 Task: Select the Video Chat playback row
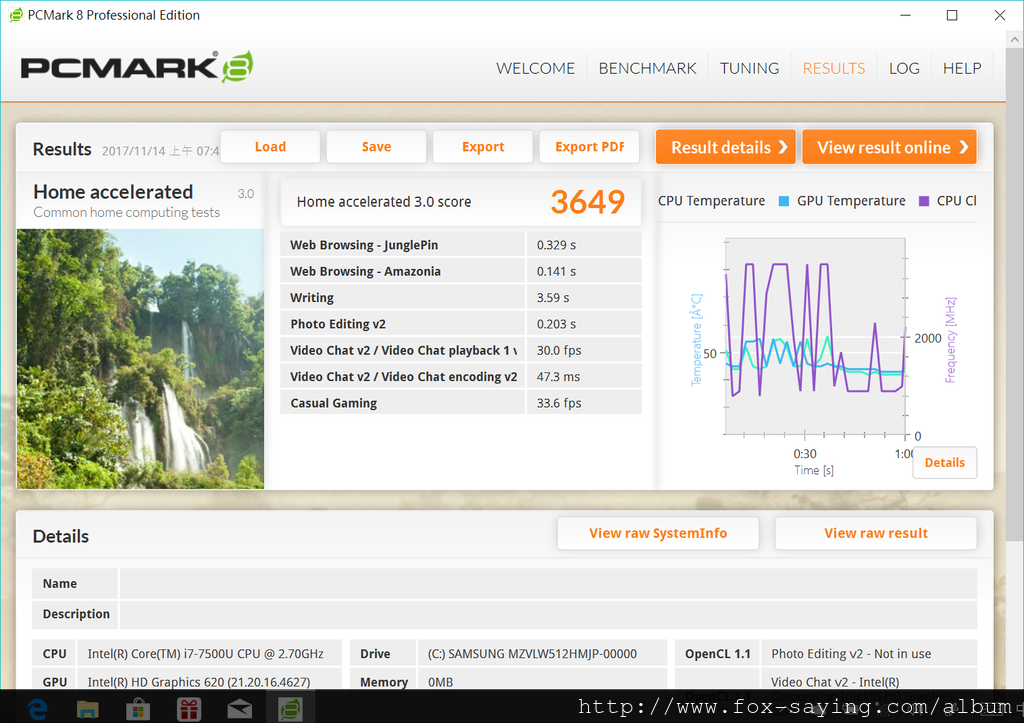click(x=460, y=350)
